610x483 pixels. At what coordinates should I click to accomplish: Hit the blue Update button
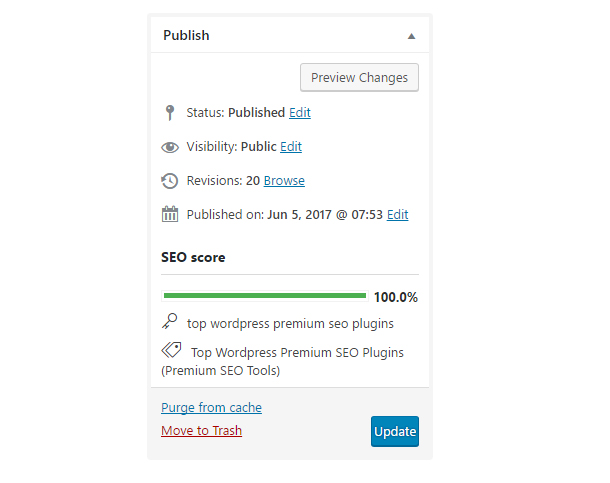395,432
